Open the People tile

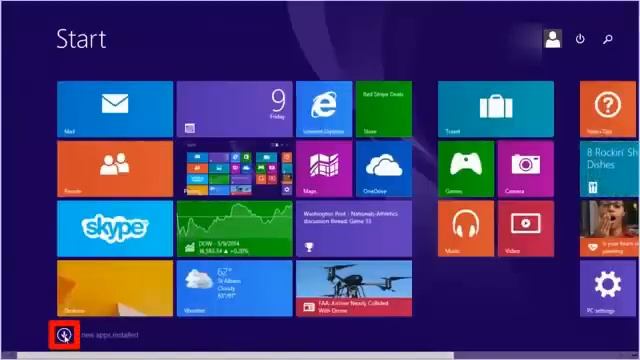click(x=115, y=169)
